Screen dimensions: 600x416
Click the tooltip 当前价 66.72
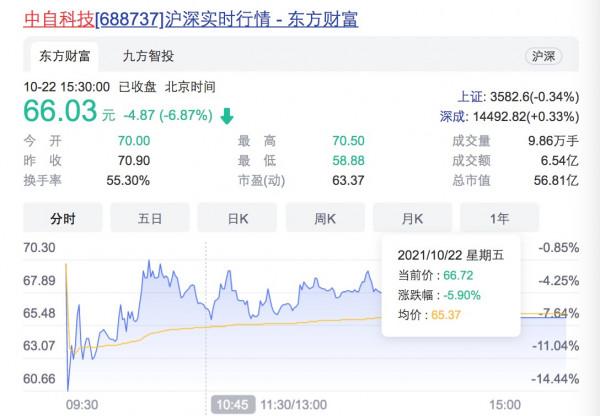[435, 275]
